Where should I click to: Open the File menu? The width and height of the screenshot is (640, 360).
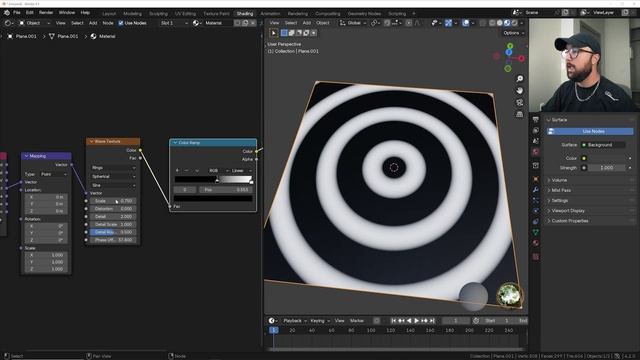[x=17, y=13]
